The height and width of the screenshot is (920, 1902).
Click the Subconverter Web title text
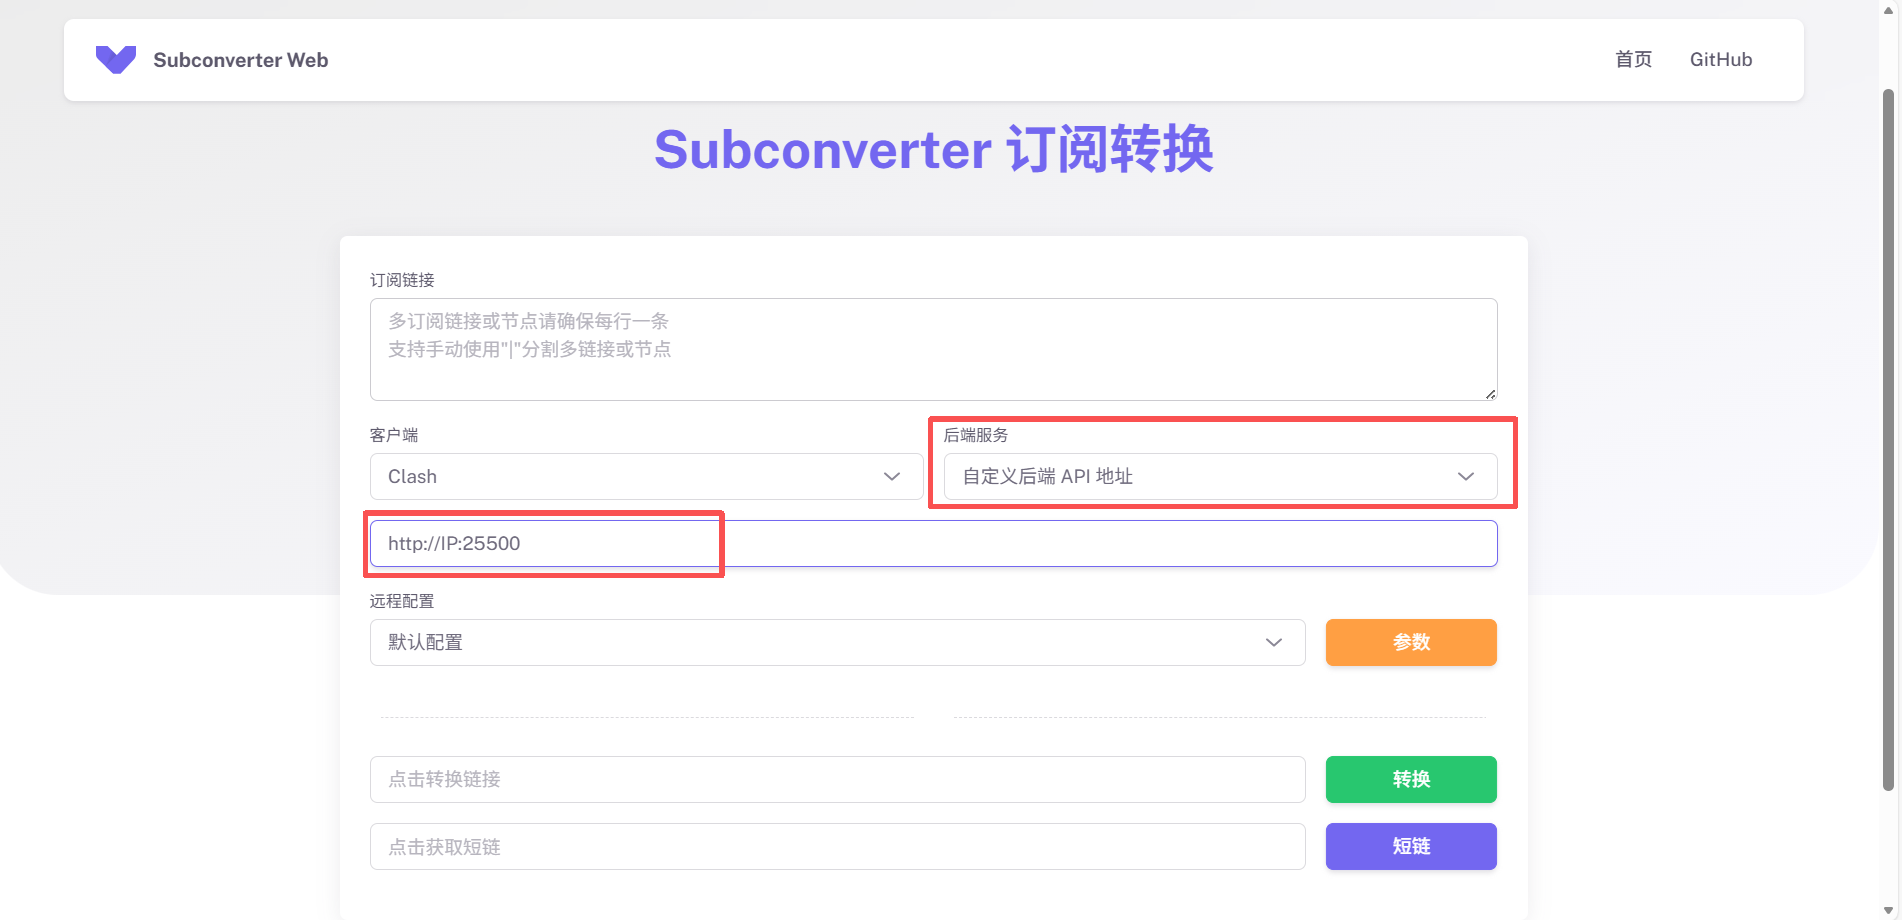point(240,60)
